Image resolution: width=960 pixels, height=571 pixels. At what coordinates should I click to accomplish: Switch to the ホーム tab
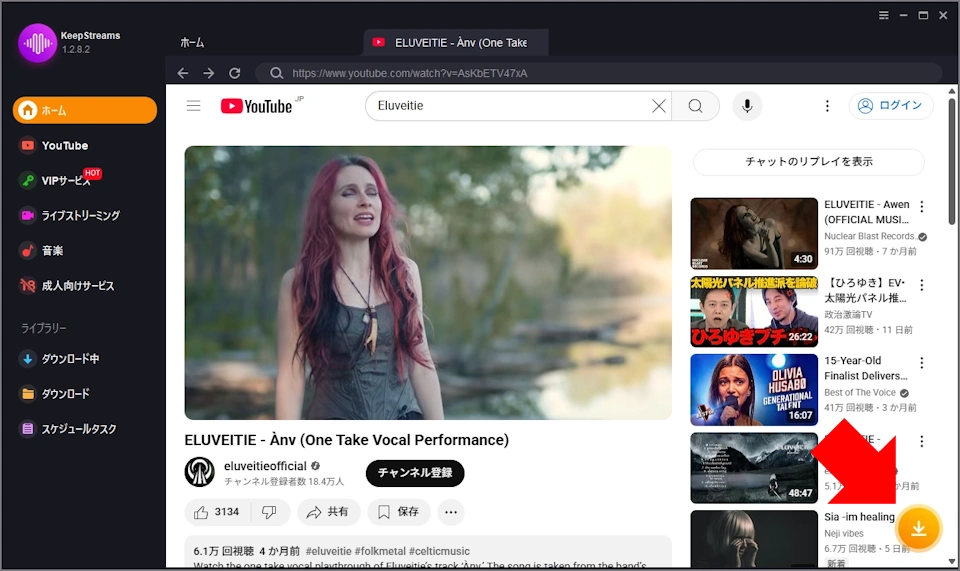point(192,42)
